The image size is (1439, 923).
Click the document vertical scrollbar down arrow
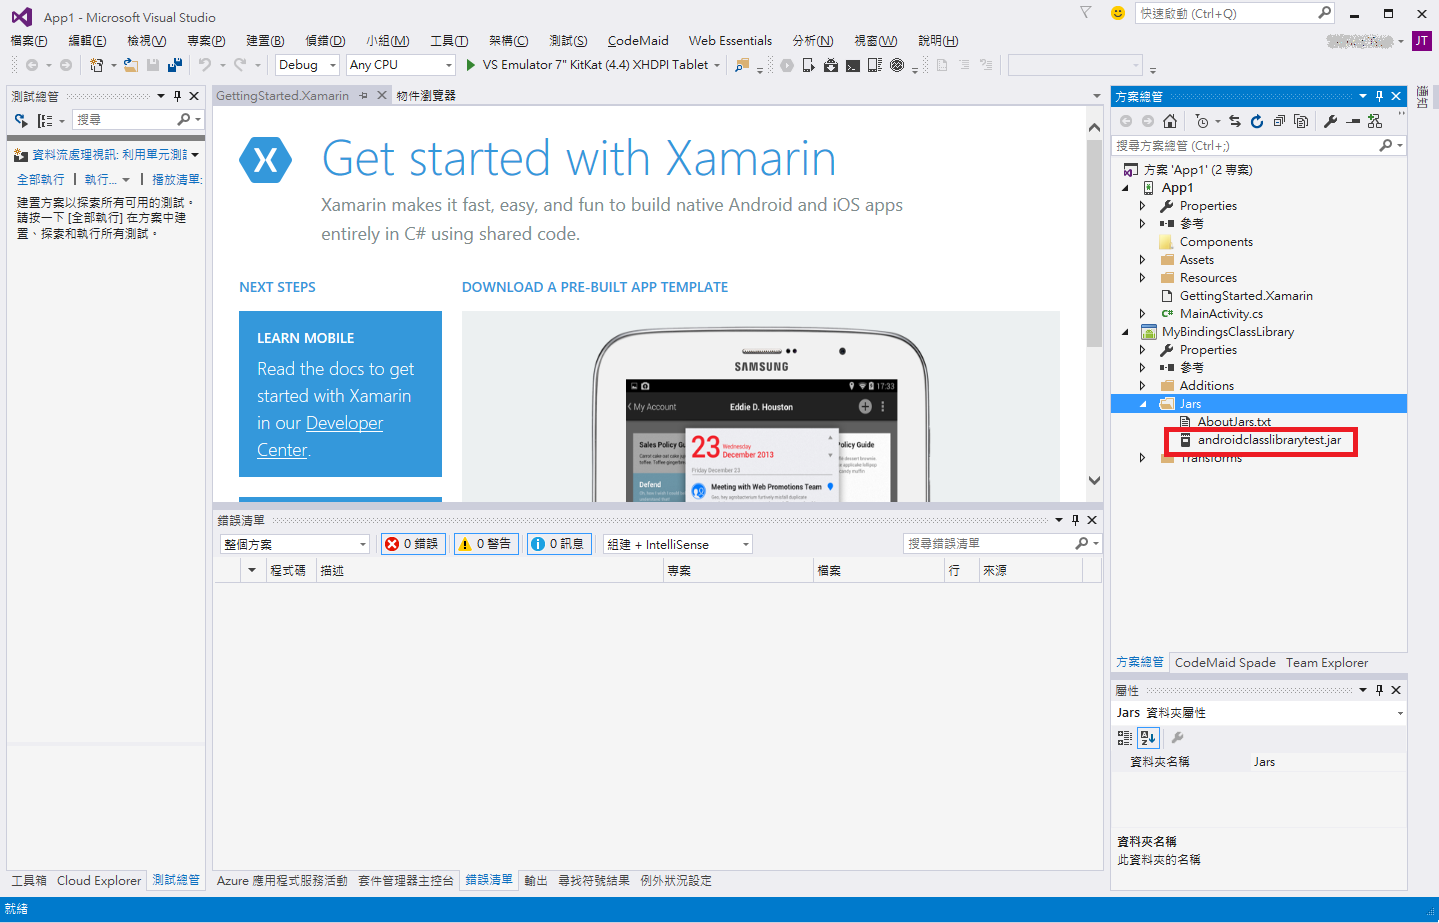pyautogui.click(x=1094, y=480)
